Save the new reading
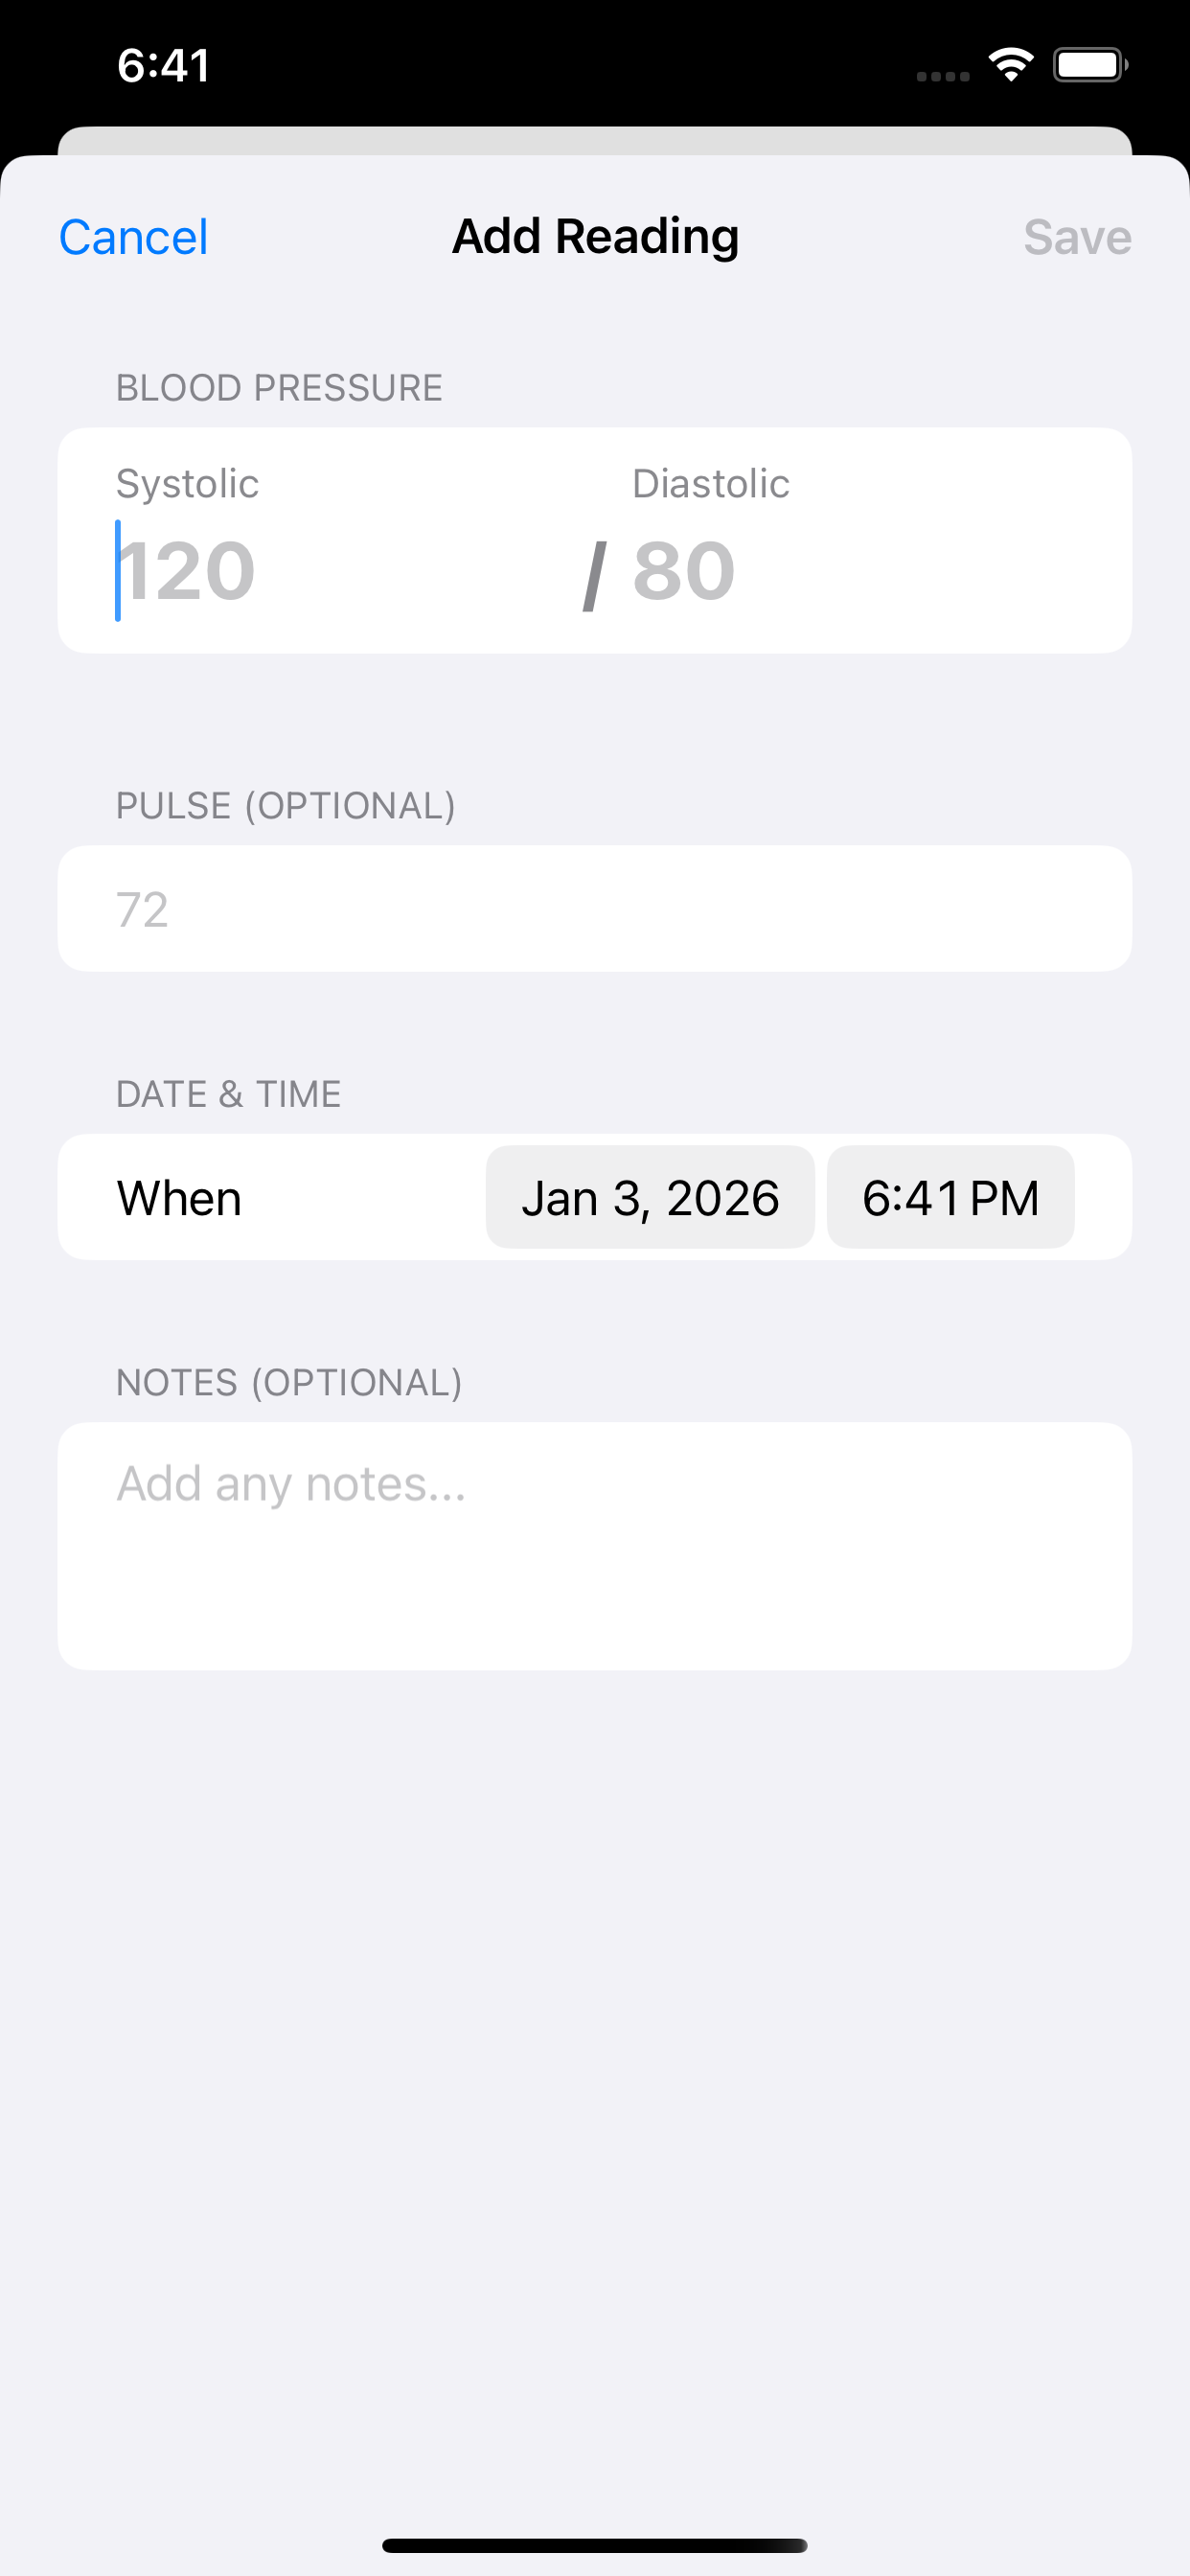1190x2576 pixels. coord(1077,238)
